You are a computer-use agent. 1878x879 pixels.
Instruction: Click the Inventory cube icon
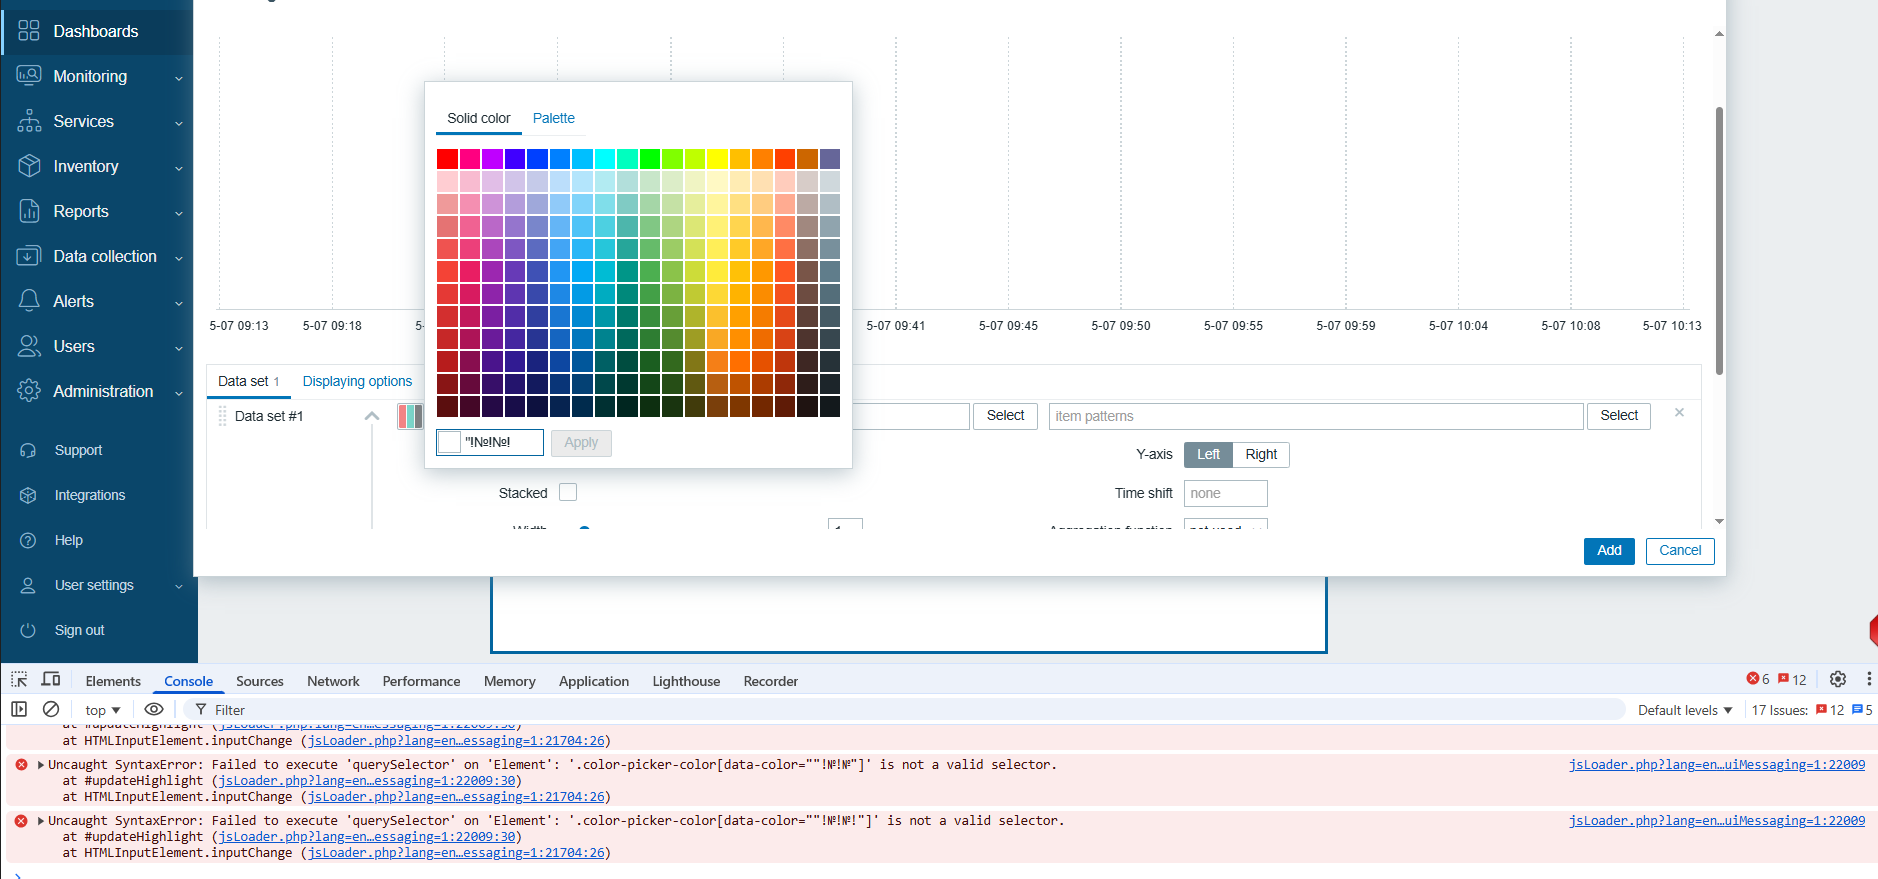click(x=29, y=166)
